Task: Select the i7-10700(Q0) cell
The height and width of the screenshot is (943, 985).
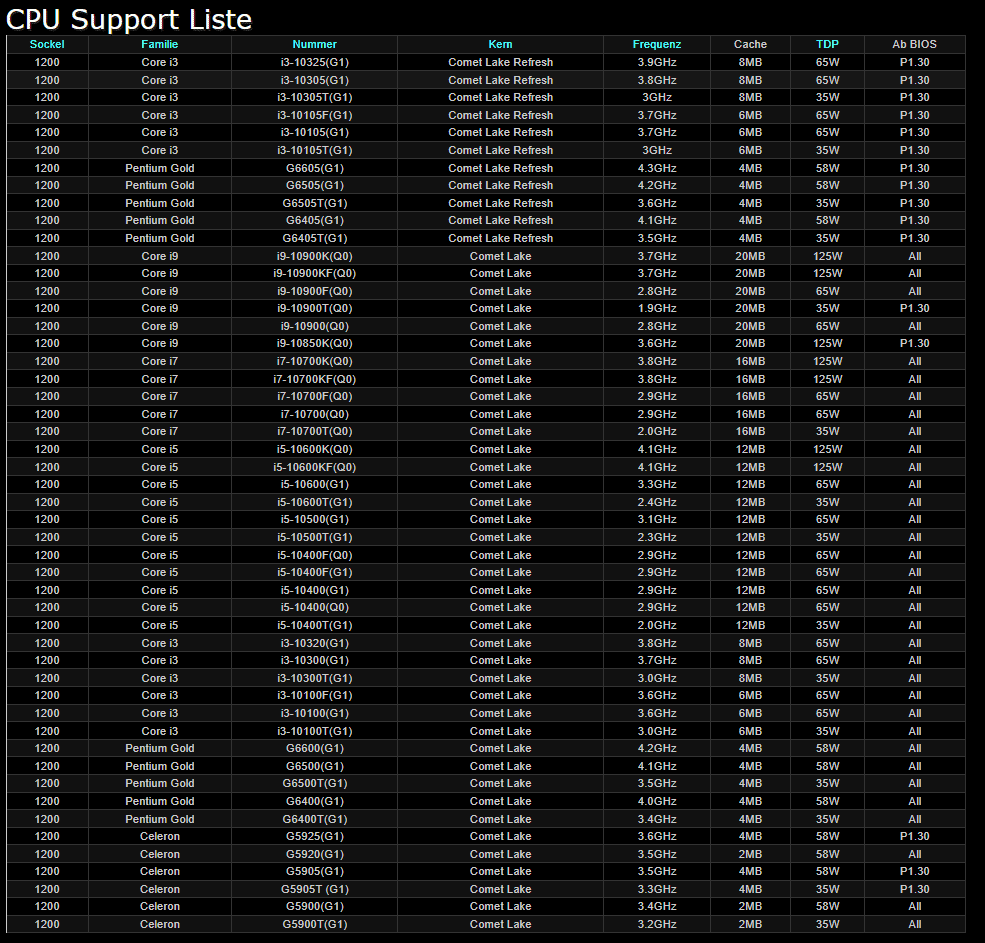Action: click(x=314, y=414)
